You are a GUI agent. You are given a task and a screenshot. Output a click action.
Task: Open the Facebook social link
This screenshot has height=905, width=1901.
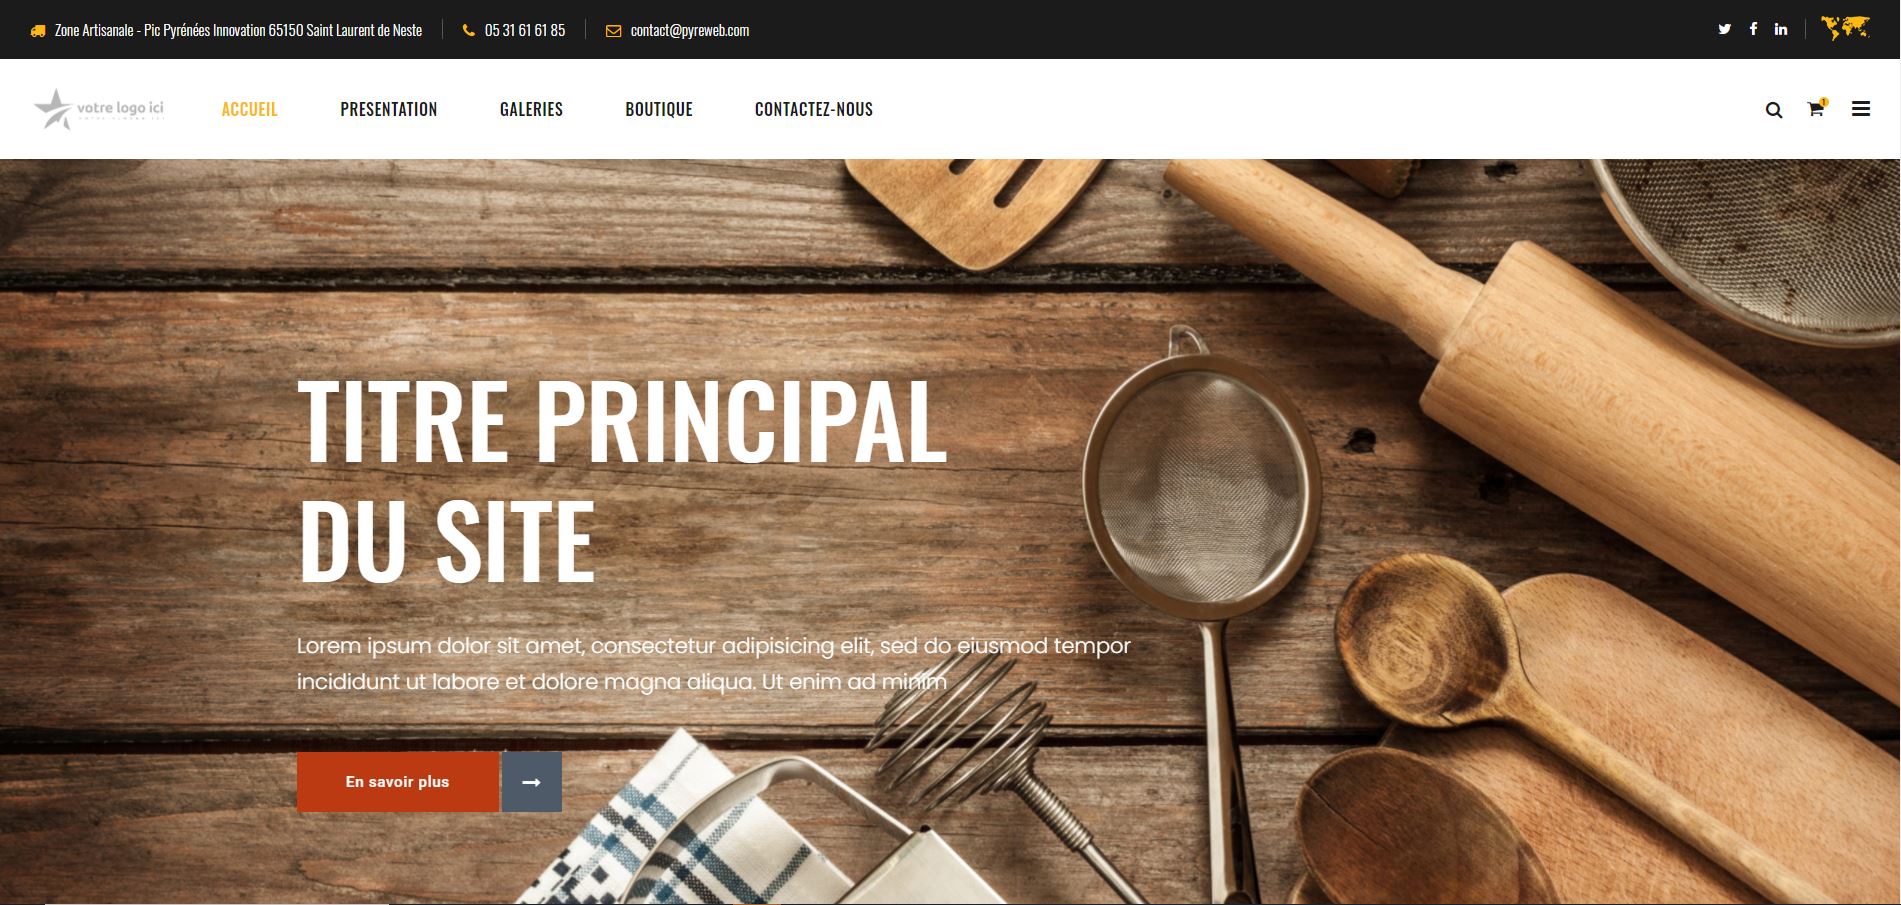click(x=1753, y=29)
